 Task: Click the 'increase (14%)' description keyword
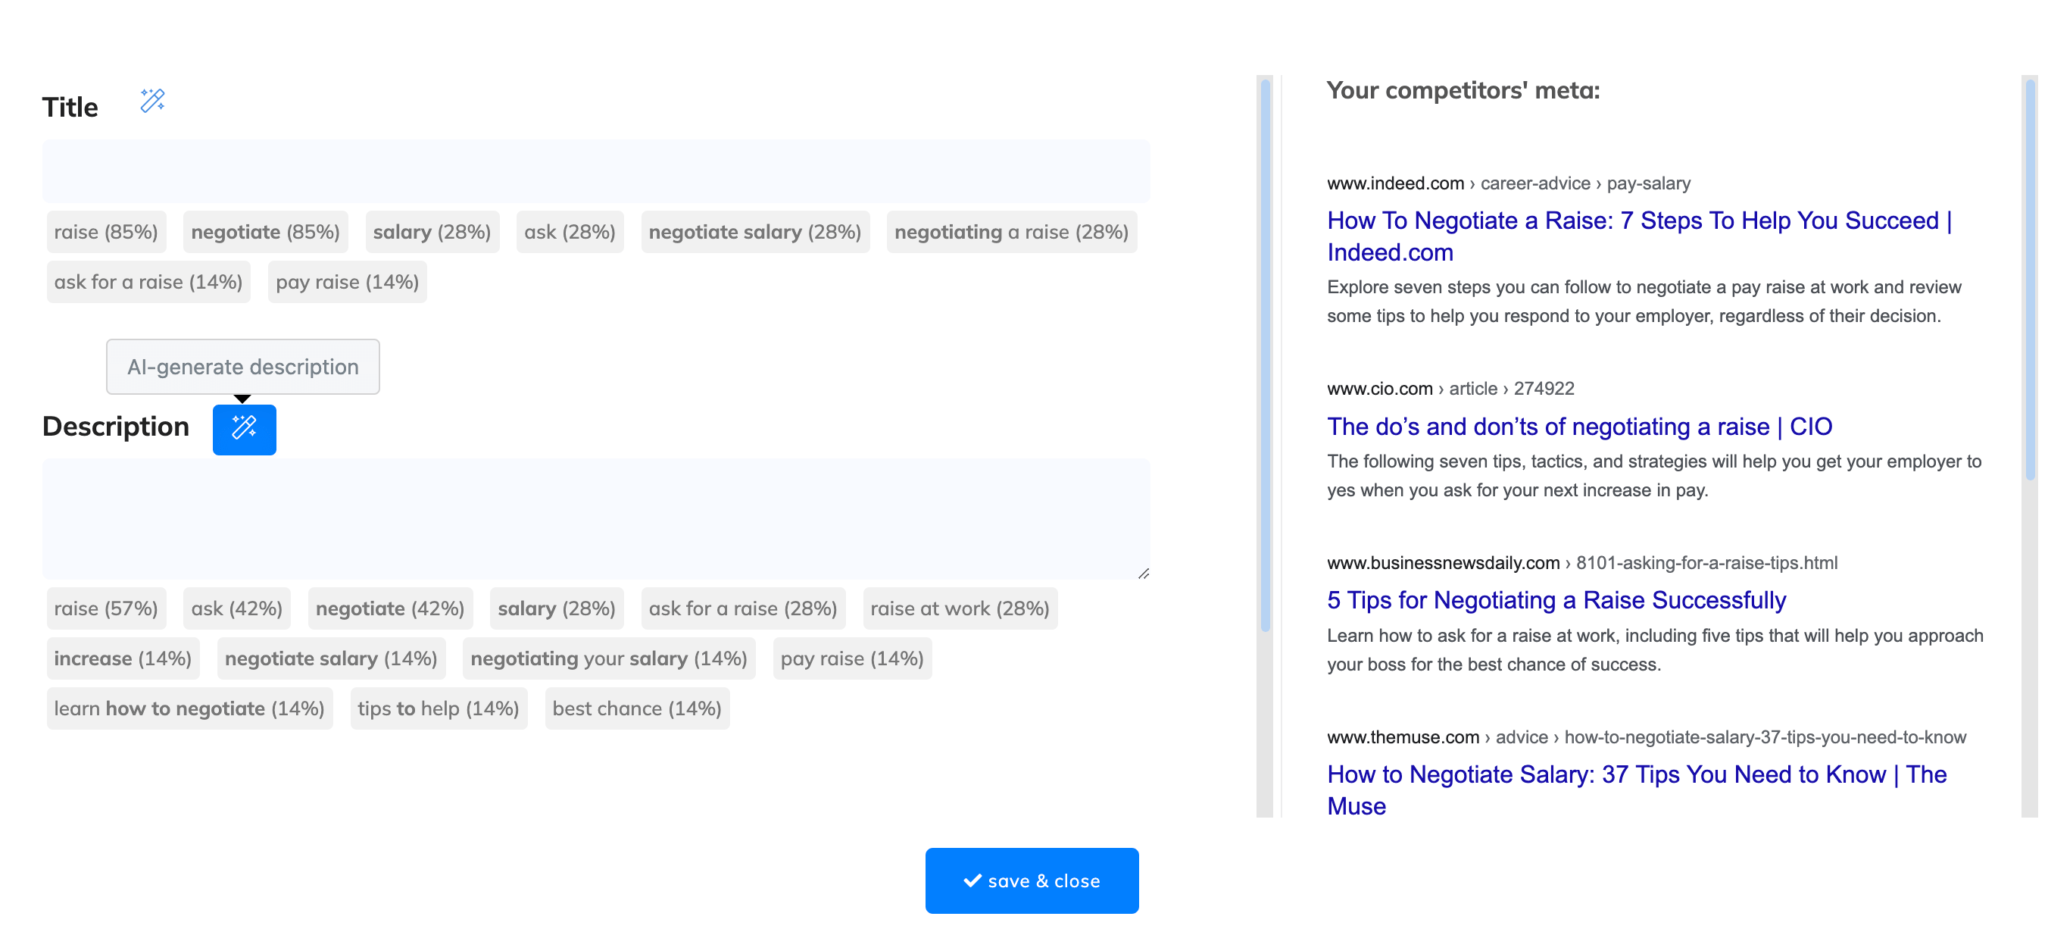coord(122,659)
